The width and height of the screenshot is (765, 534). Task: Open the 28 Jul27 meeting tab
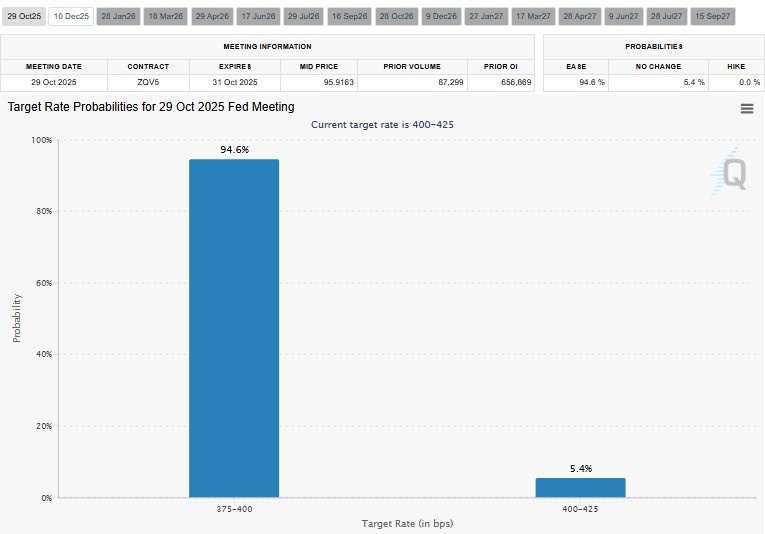coord(668,16)
